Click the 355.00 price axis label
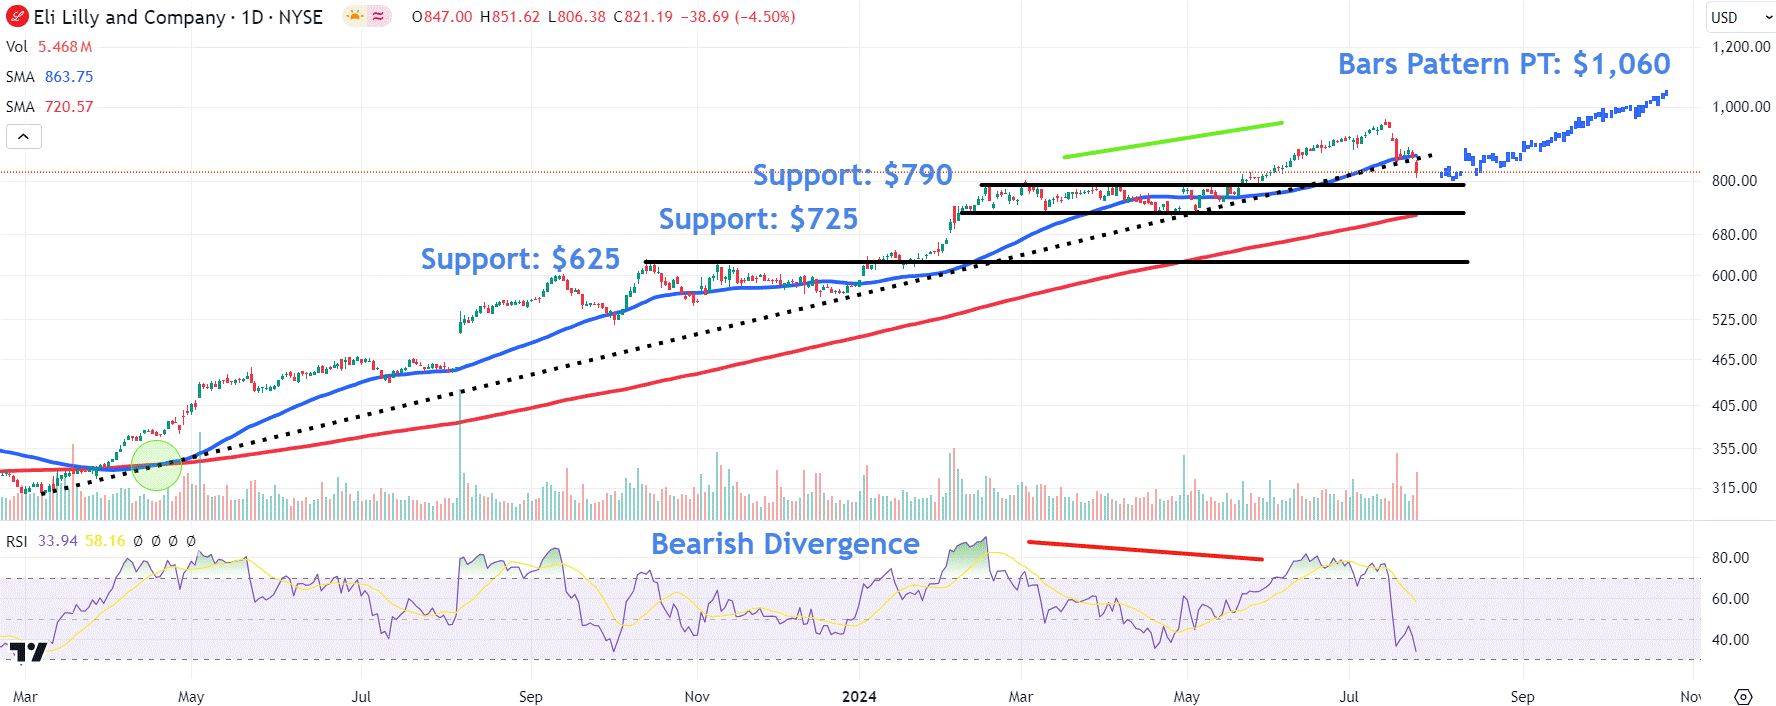Screen dimensions: 1776x706 pos(1734,449)
